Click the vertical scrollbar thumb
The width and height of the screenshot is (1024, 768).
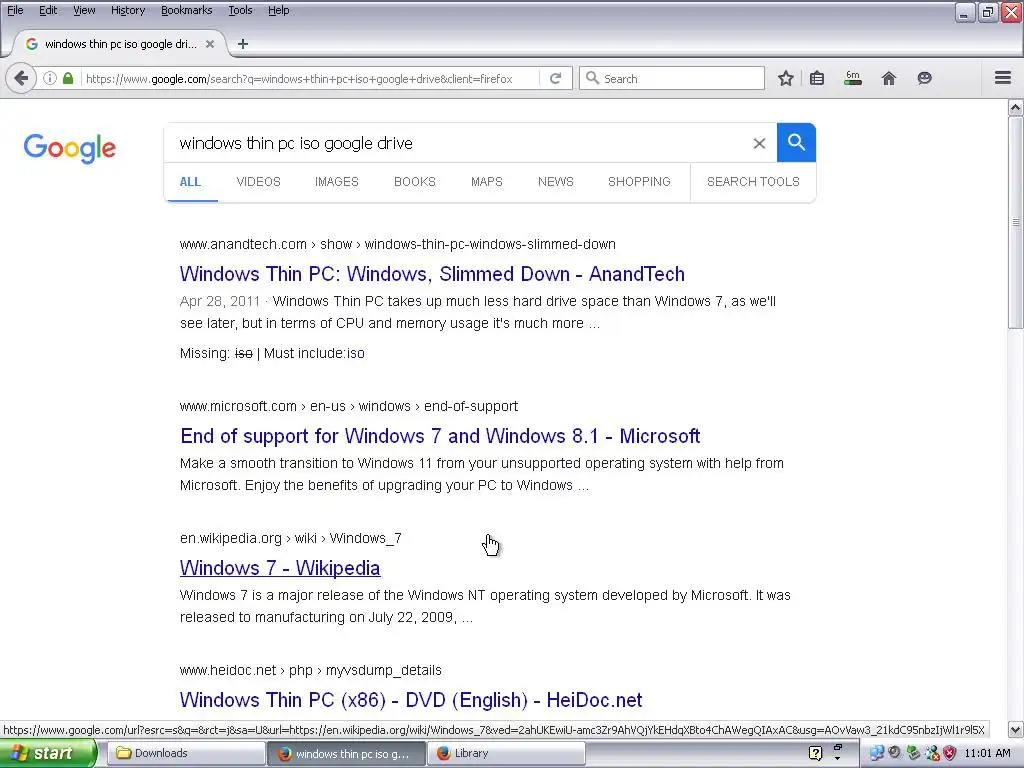click(x=1016, y=222)
